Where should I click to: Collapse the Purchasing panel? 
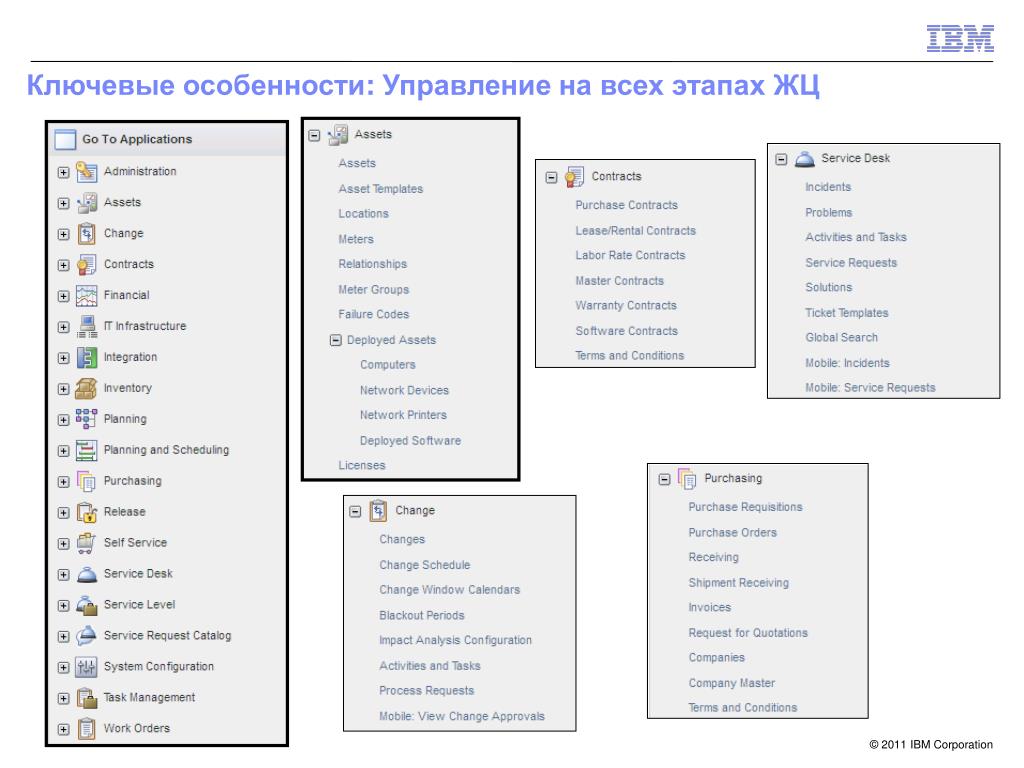[x=664, y=479]
